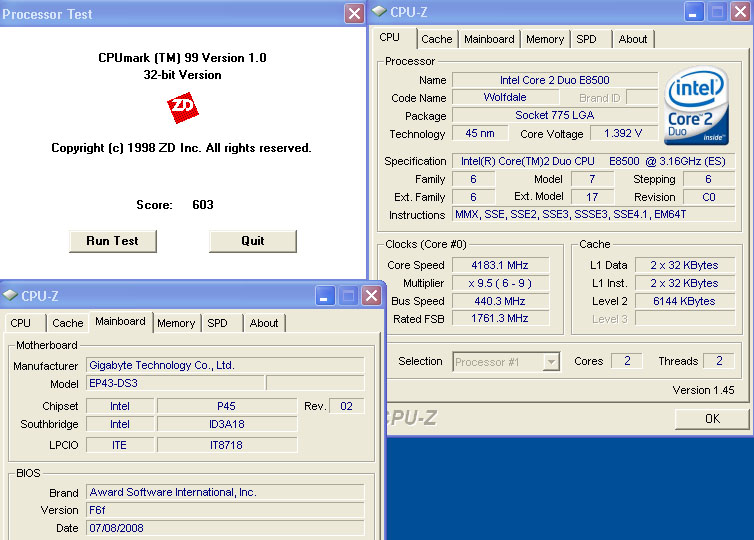Click CPU-Z title bar icon in right window
Viewport: 754px width, 540px height.
pos(379,12)
